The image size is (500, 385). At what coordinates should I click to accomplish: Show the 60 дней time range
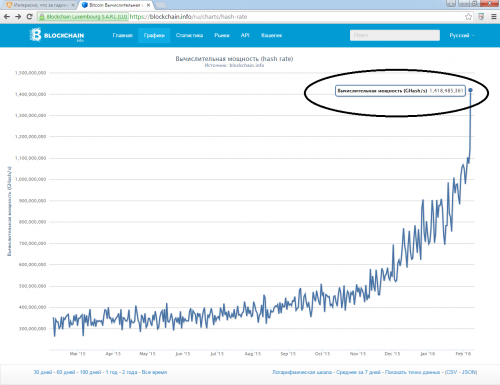(65, 372)
